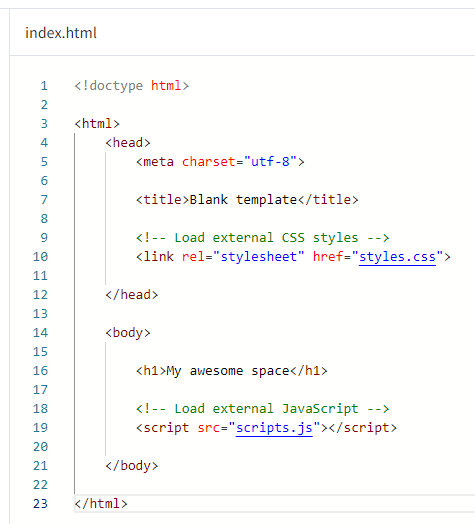Screen dimensions: 475x524
Task: Click the Load external CSS styles comment
Action: click(x=262, y=238)
